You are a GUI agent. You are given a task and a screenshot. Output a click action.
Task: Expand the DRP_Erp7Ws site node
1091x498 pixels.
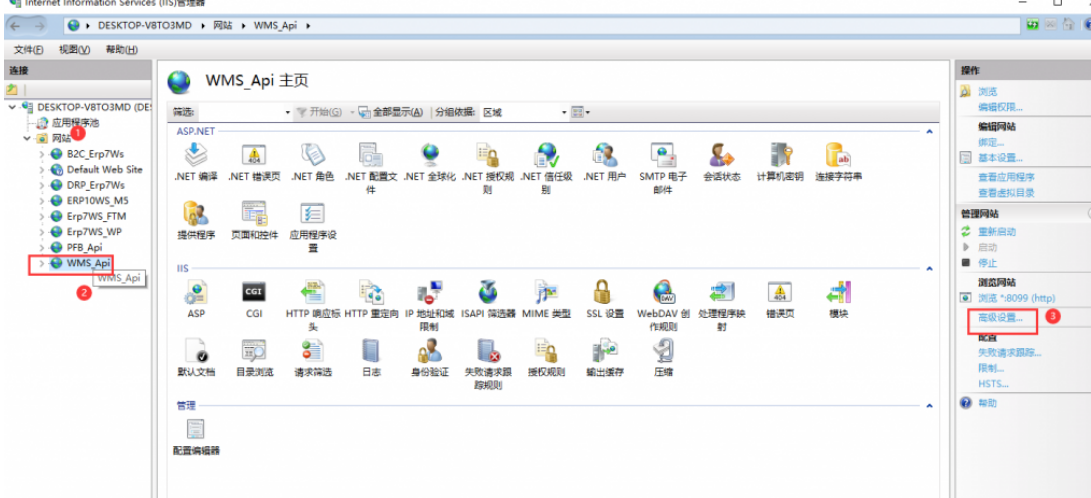[42, 185]
